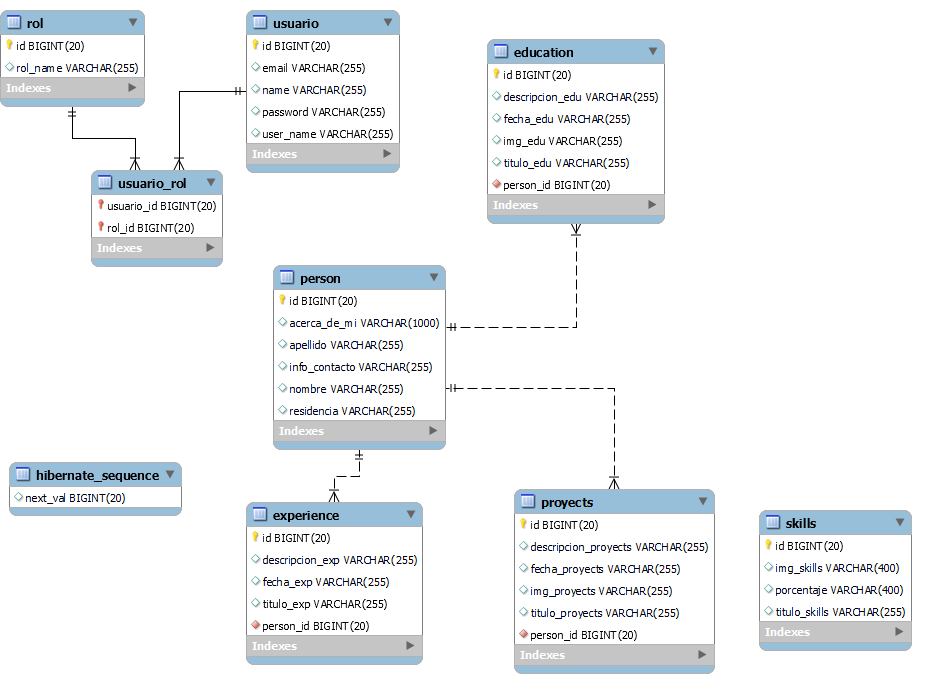Image resolution: width=931 pixels, height=683 pixels.
Task: Select the primary key icon of usuario id
Action: pos(255,45)
